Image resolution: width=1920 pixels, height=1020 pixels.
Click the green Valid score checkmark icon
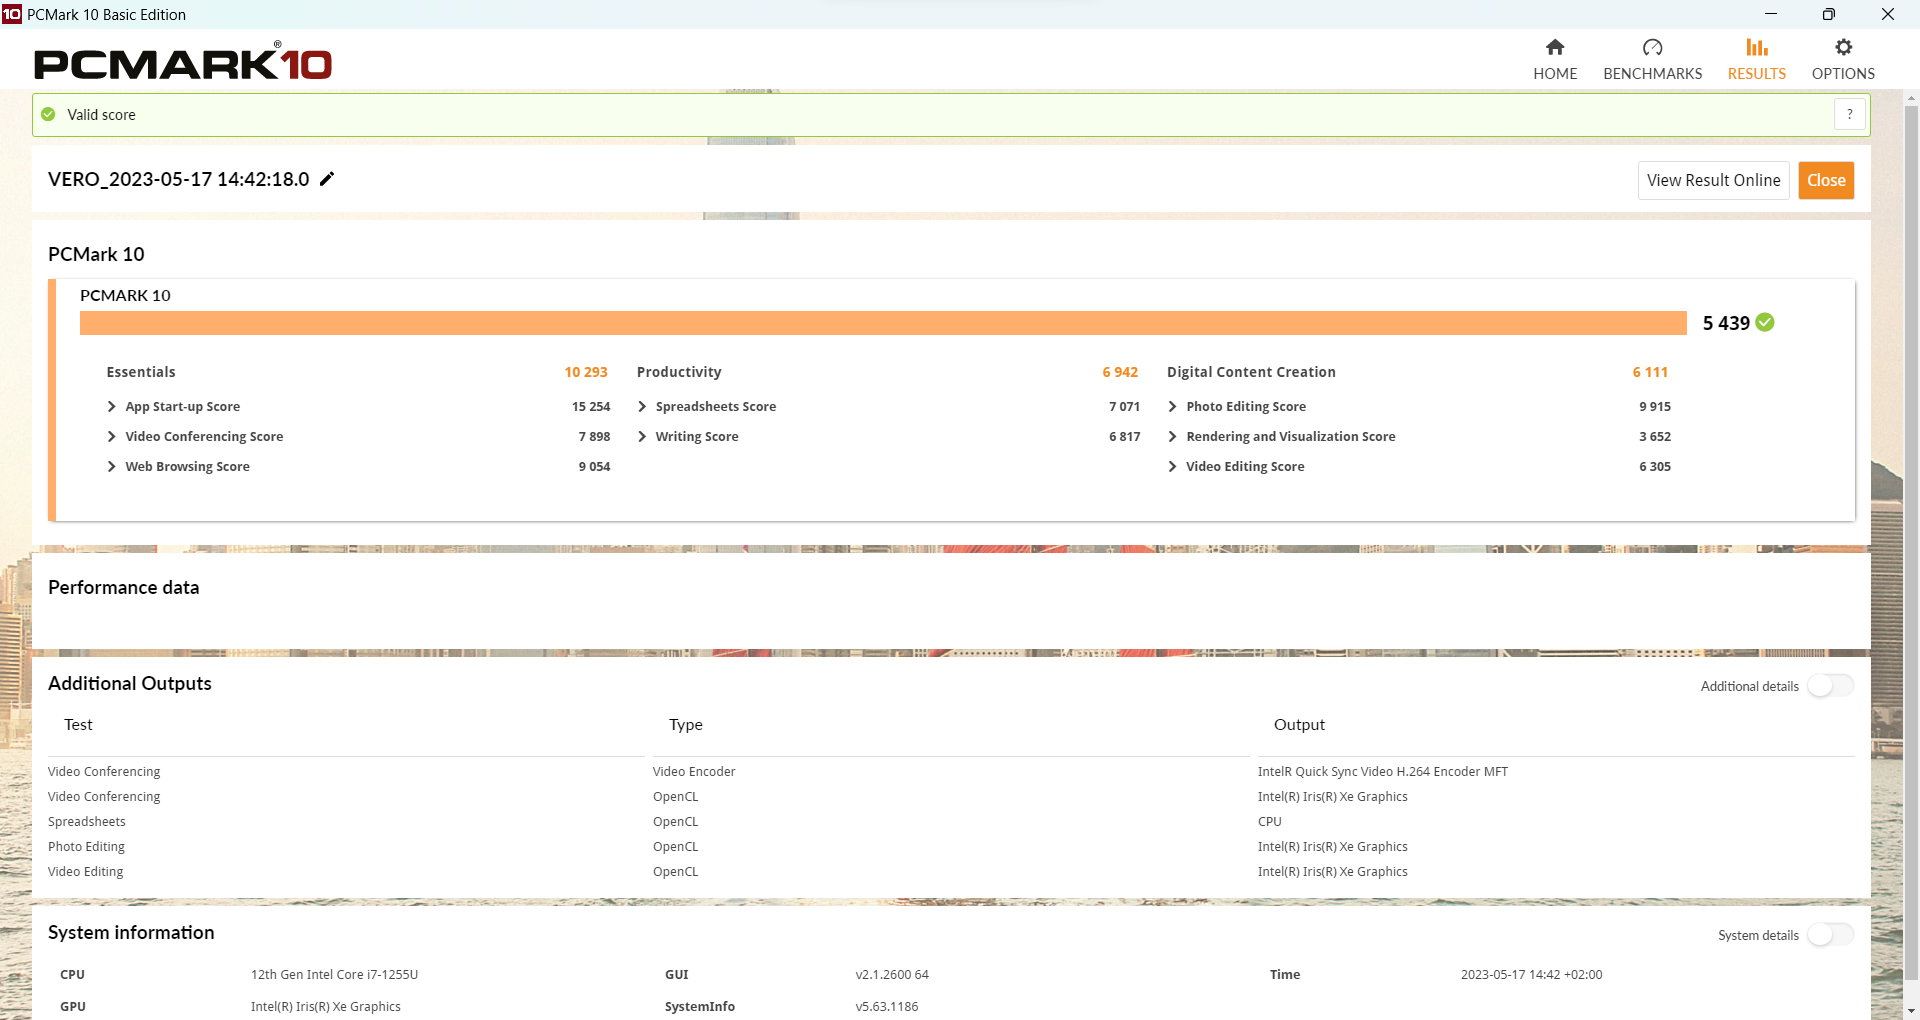pos(48,115)
